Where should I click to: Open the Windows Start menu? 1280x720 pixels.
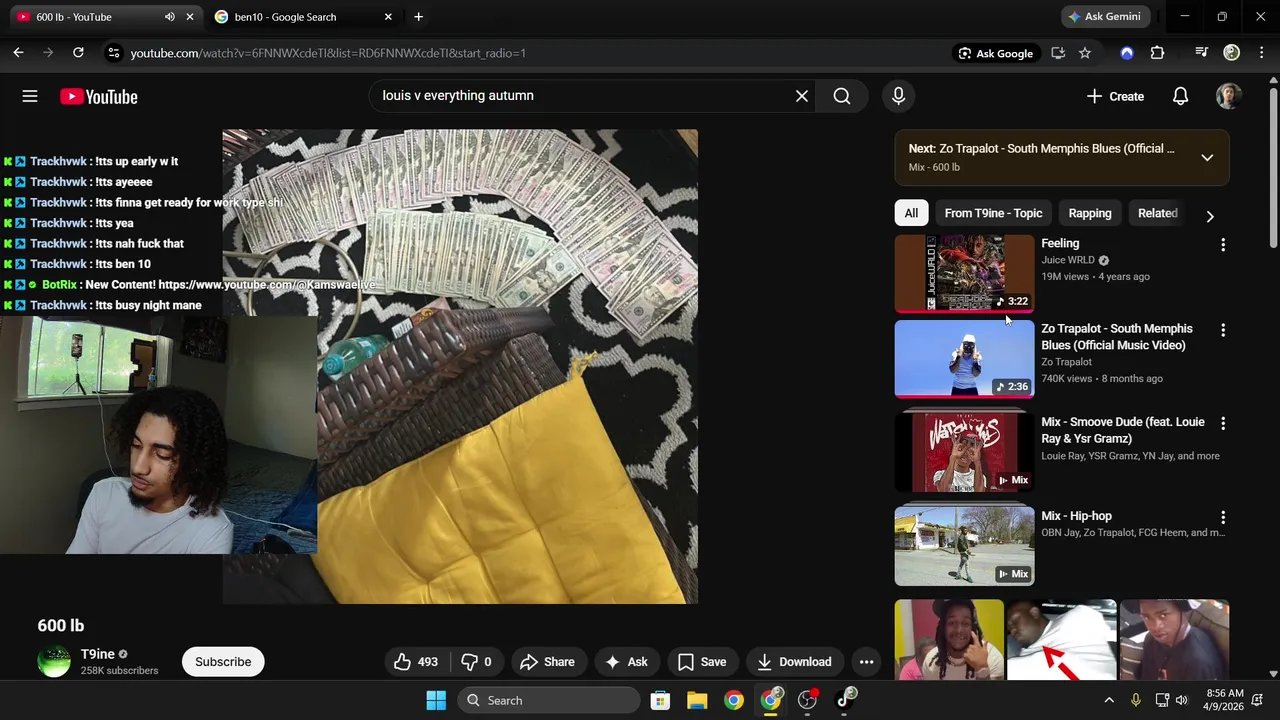[x=436, y=700]
